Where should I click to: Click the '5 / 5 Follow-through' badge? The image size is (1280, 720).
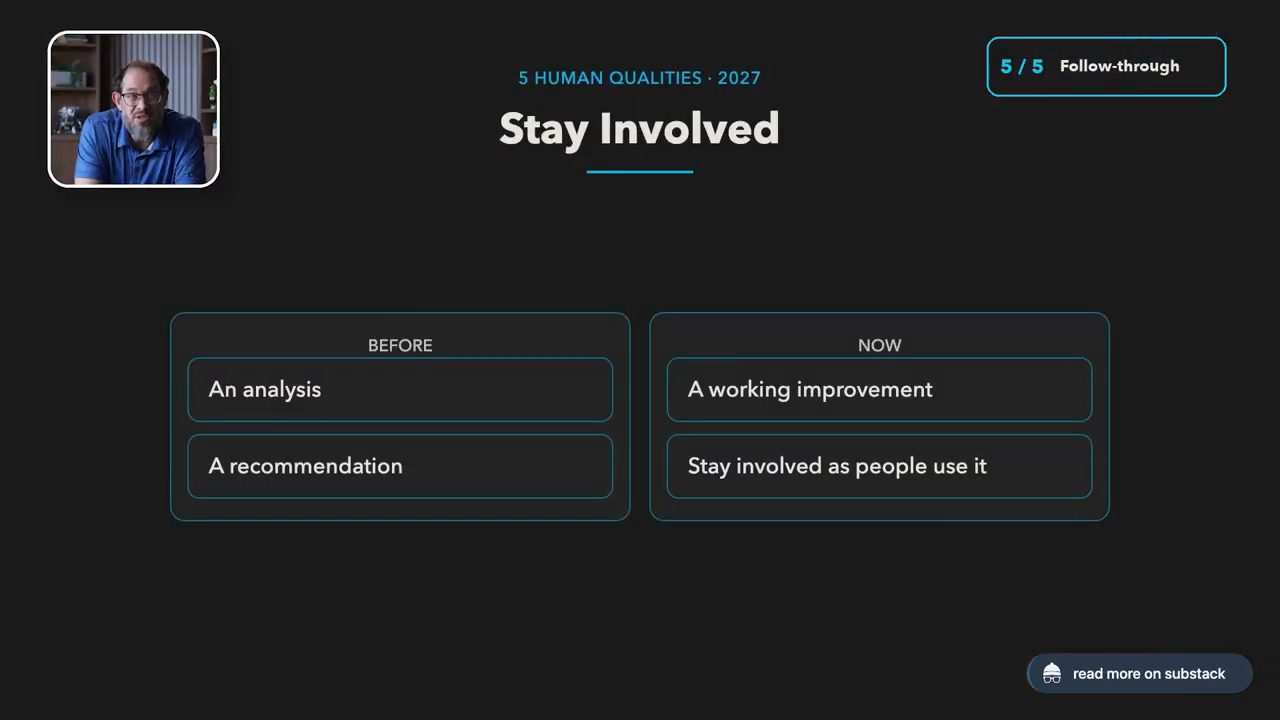click(1106, 67)
